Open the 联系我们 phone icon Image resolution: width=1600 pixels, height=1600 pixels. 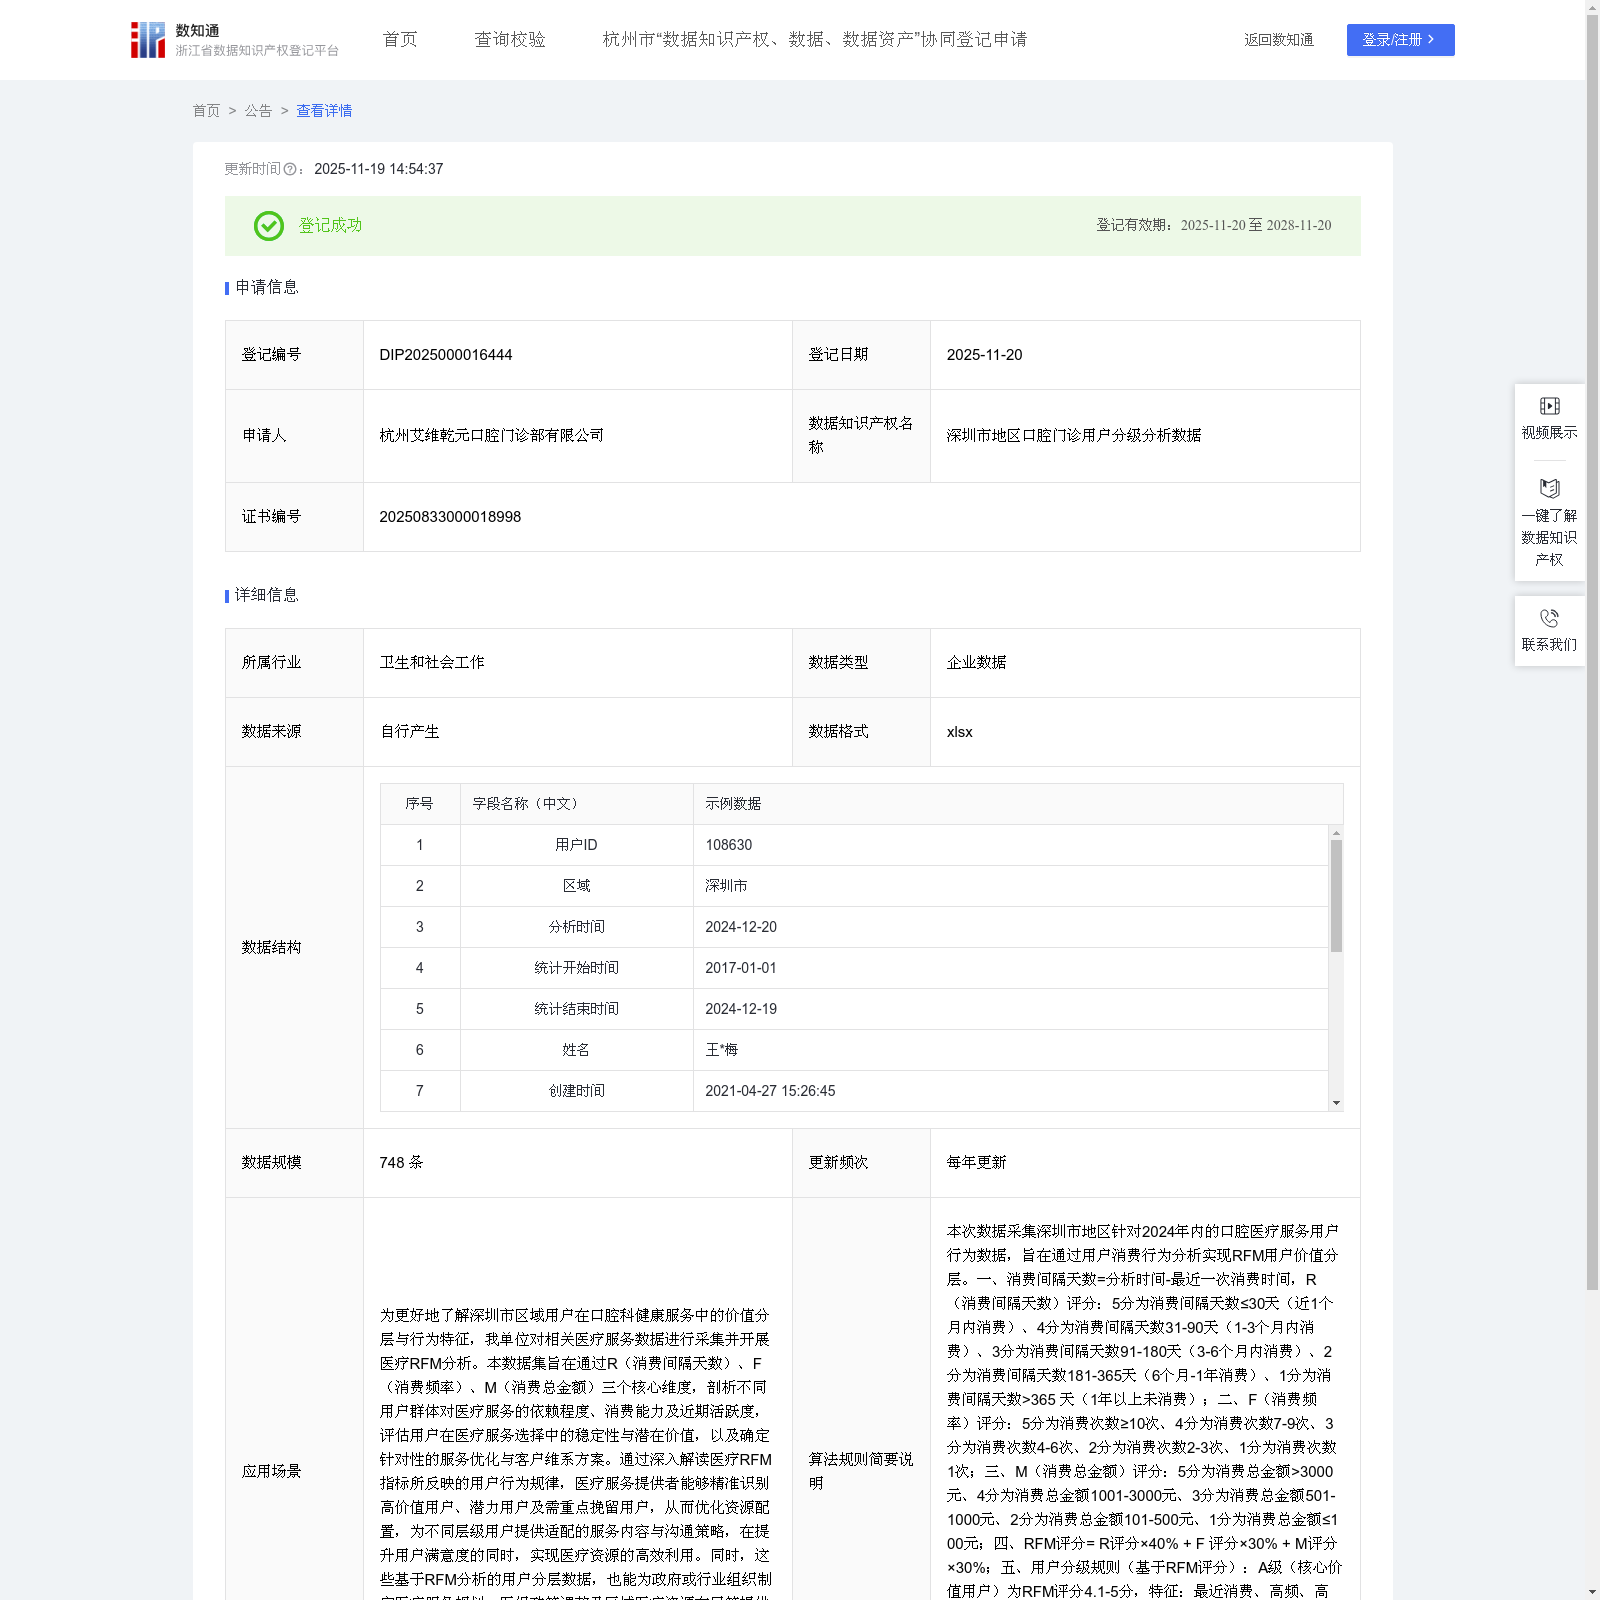point(1549,618)
